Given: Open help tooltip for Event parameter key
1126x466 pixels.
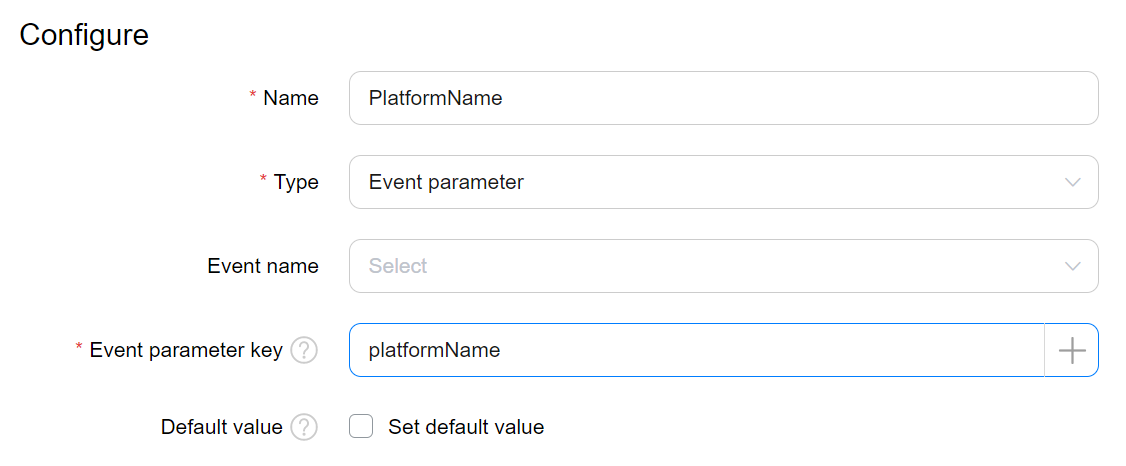Looking at the screenshot, I should [x=304, y=351].
